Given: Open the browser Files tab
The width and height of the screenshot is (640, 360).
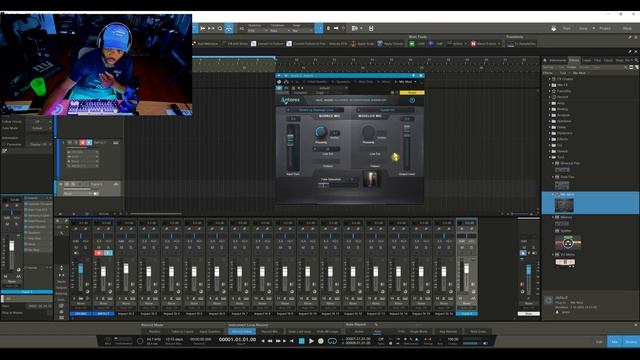Looking at the screenshot, I should (x=597, y=60).
